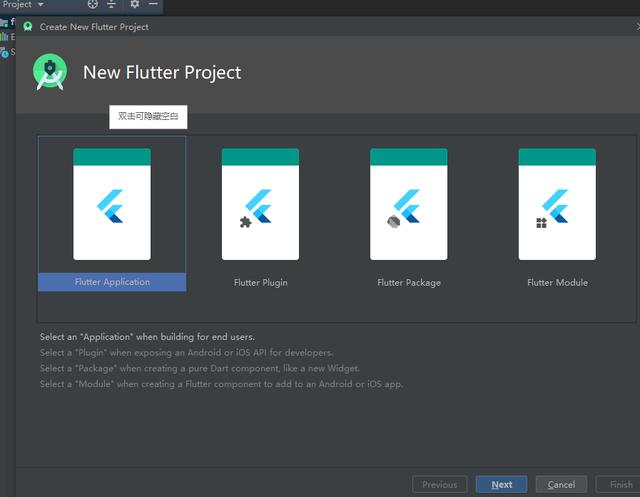
Task: Click the Create New Flutter Project title
Action: [x=94, y=27]
